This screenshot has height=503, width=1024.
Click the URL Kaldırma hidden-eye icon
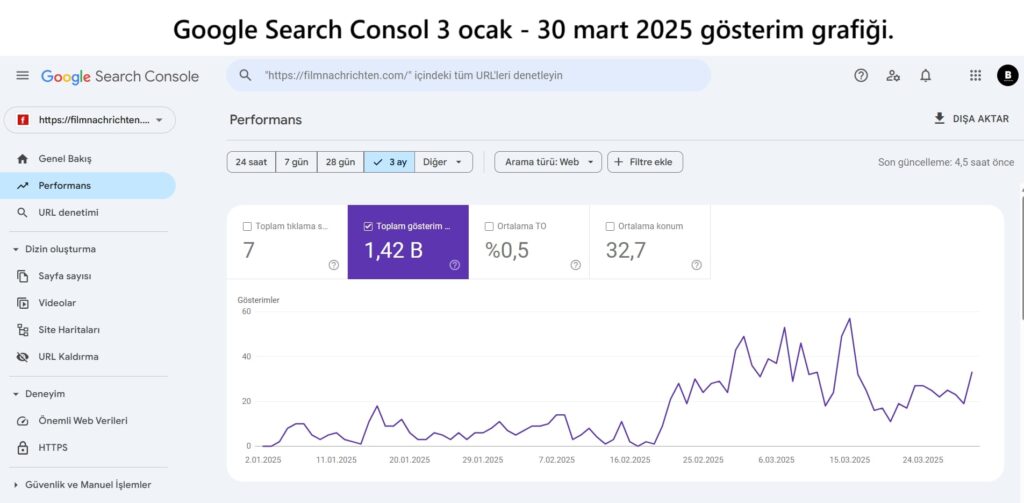pyautogui.click(x=23, y=357)
